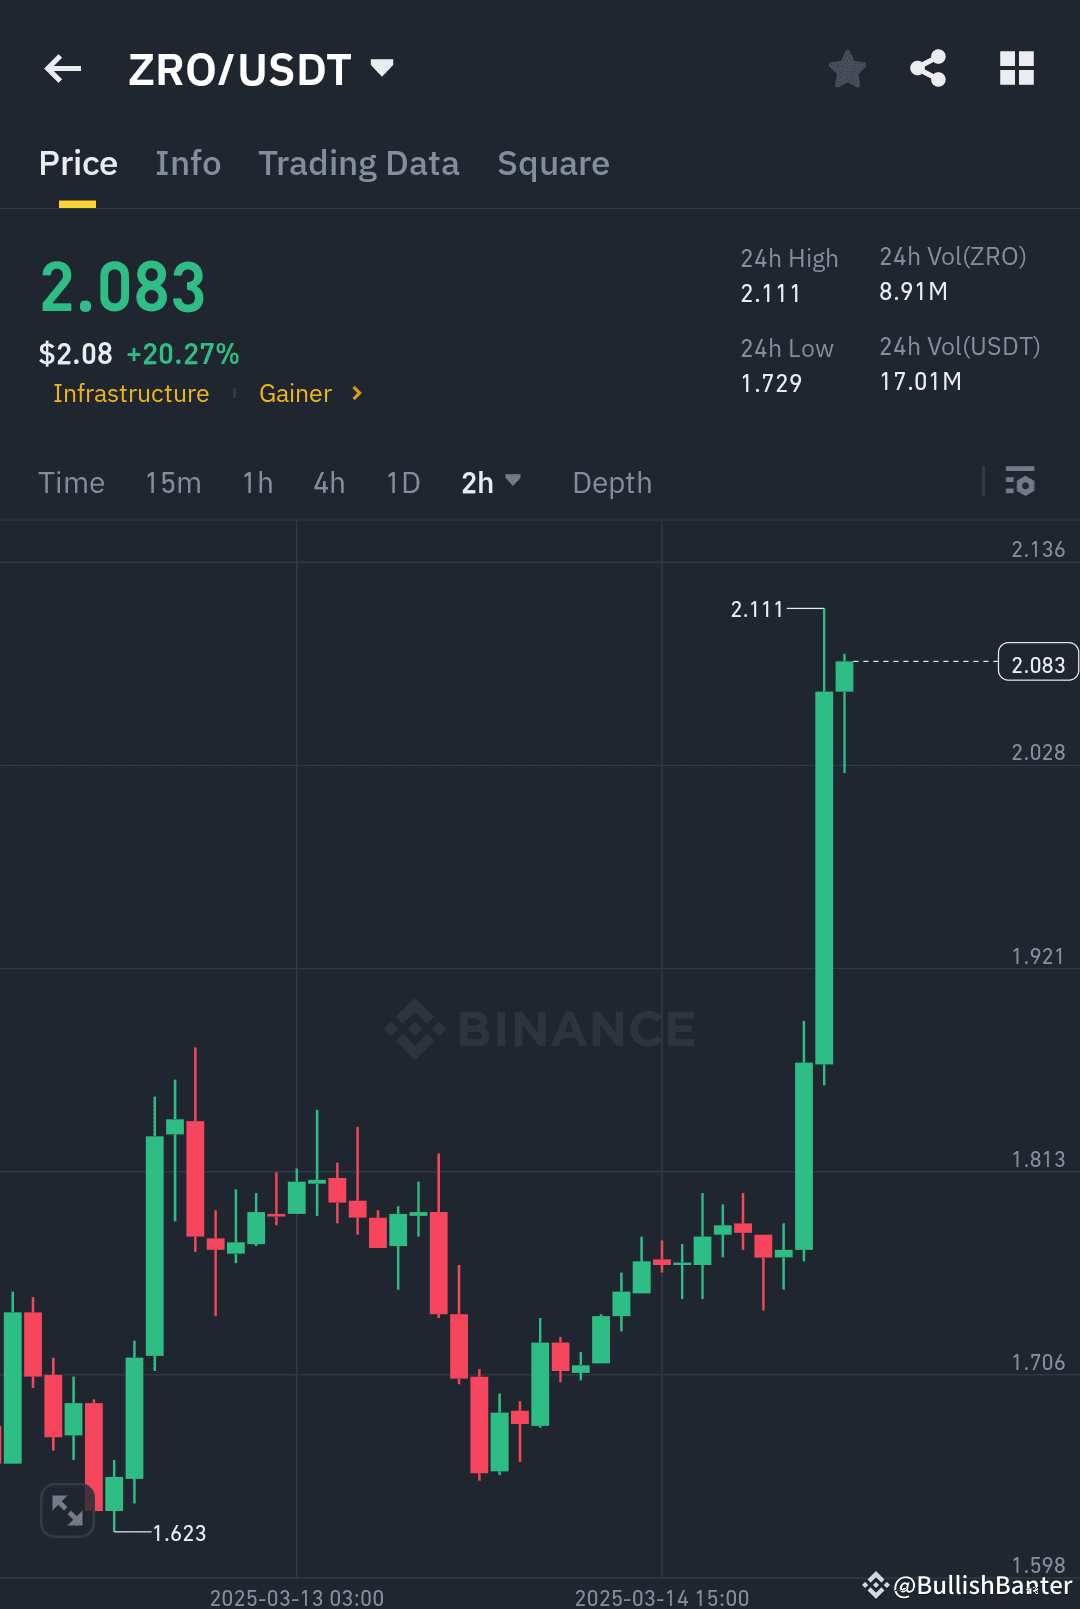This screenshot has height=1609, width=1080.
Task: Open the Infrastructure category link
Action: pos(130,394)
